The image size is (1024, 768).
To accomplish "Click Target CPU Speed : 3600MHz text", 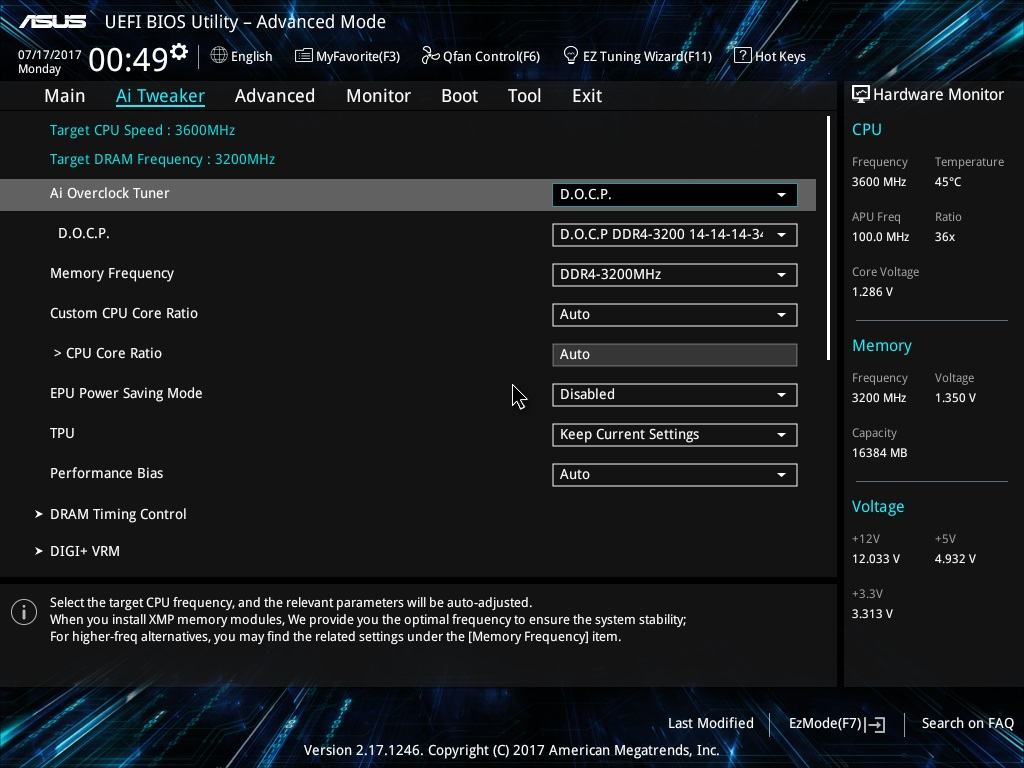I will click(142, 130).
